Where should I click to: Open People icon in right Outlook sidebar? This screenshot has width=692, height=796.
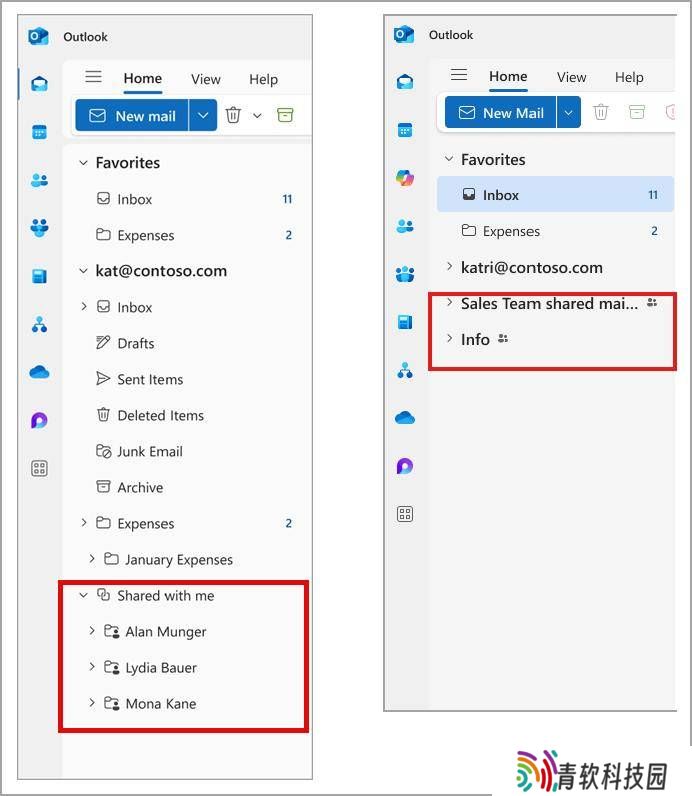tap(405, 226)
